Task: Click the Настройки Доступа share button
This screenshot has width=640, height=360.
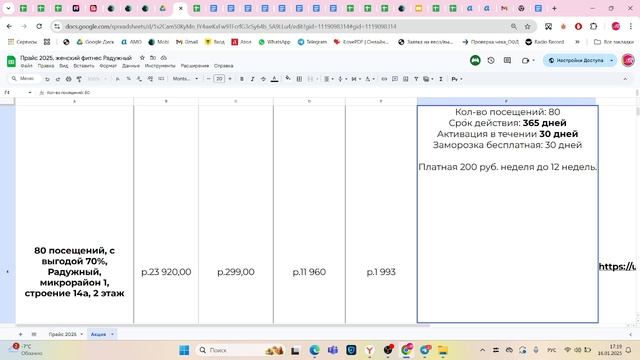Action: [x=576, y=60]
